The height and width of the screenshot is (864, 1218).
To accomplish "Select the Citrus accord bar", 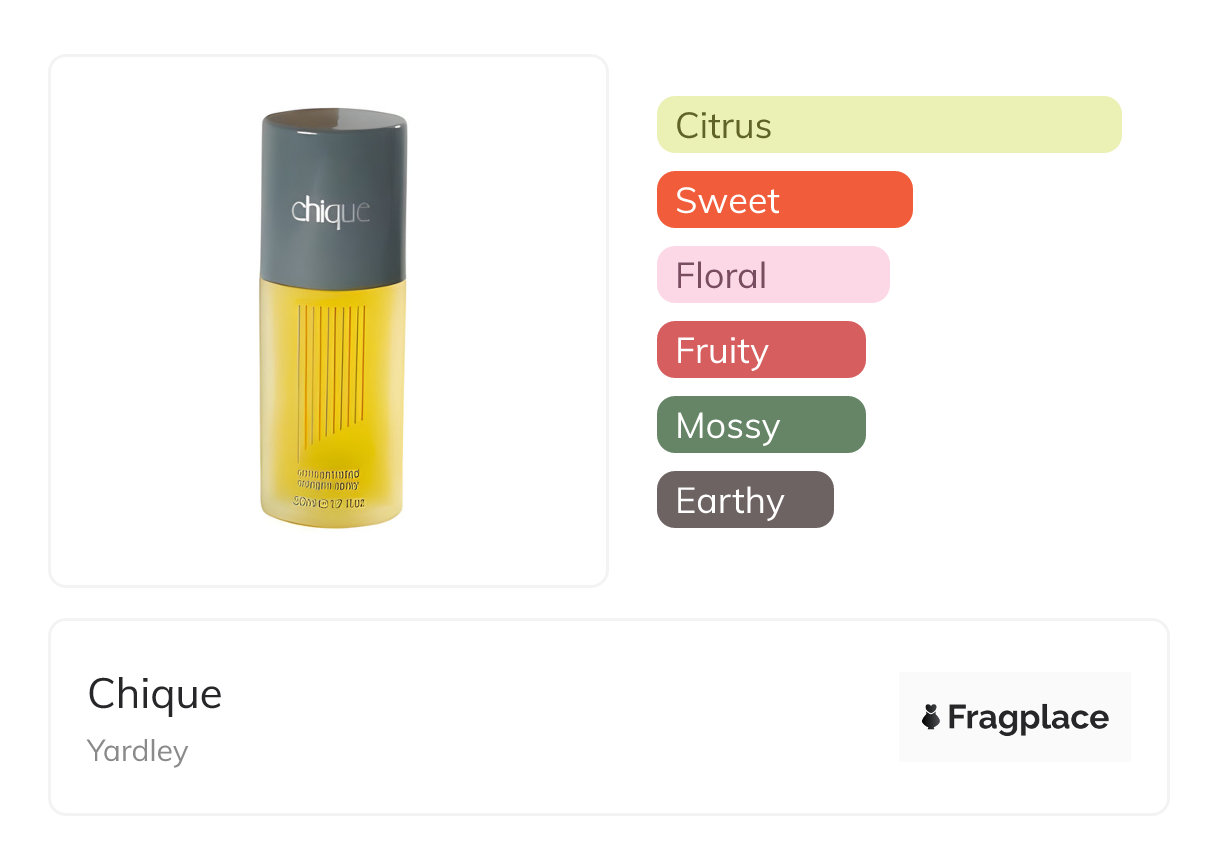I will coord(889,125).
